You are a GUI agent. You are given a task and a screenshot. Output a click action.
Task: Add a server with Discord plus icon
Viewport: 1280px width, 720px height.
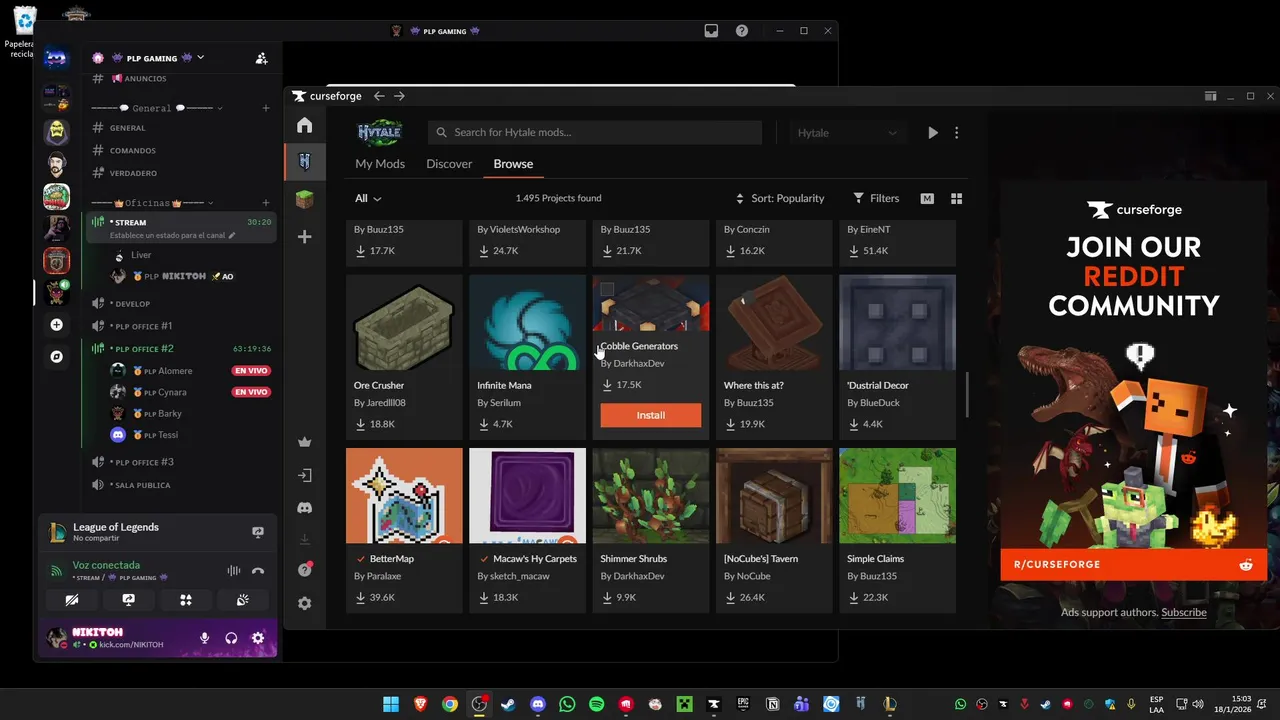point(56,325)
